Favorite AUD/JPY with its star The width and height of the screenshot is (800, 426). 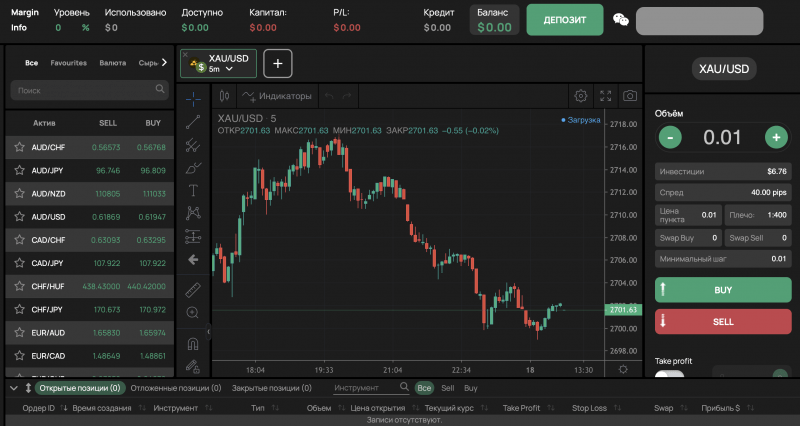point(19,170)
